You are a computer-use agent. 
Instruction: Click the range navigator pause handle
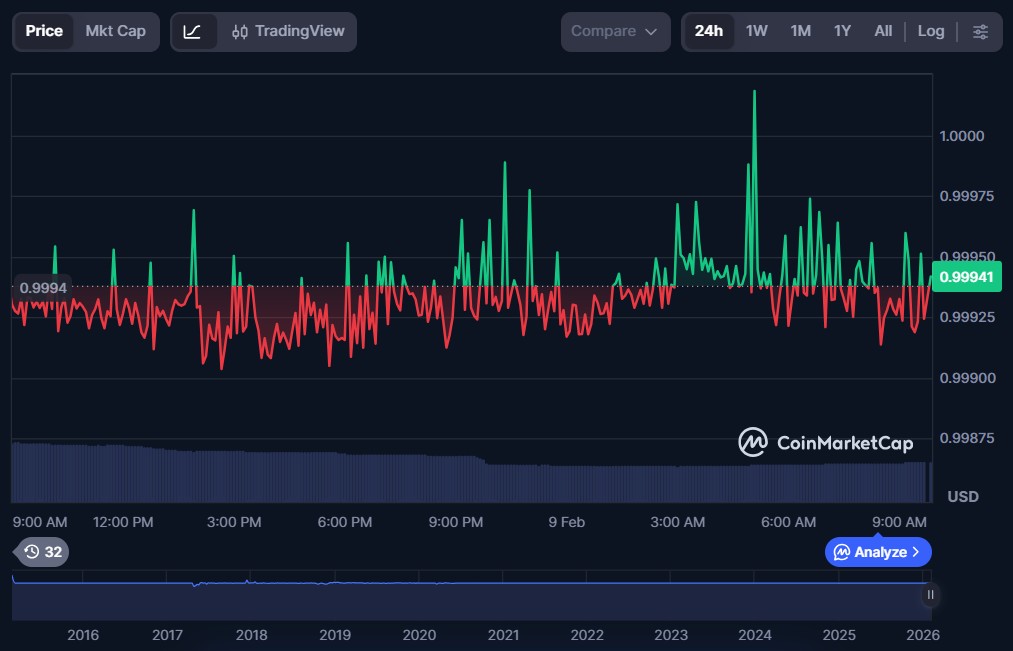coord(930,595)
